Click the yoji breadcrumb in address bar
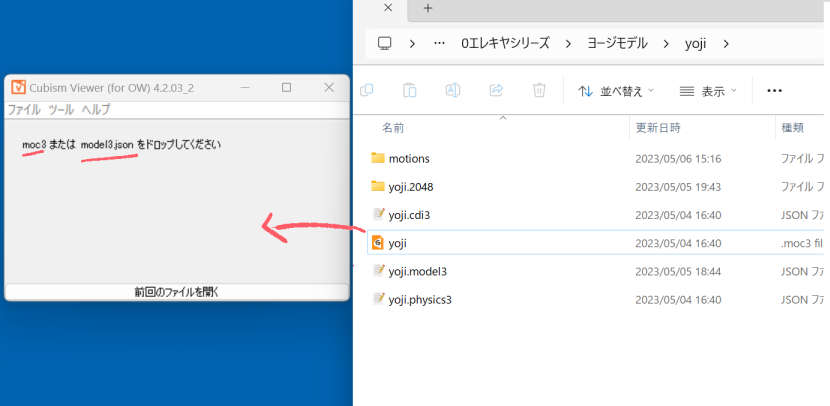Image resolution: width=830 pixels, height=406 pixels. click(x=696, y=43)
